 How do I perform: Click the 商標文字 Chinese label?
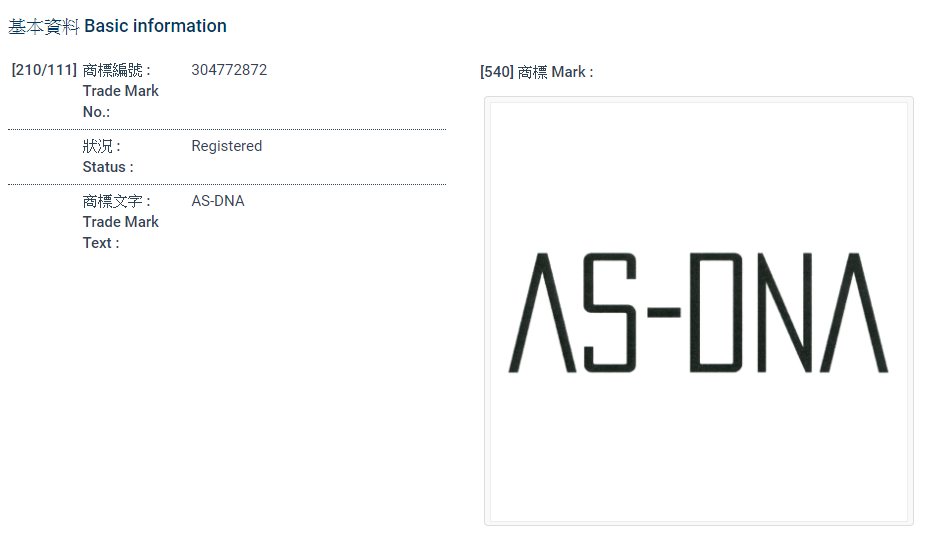point(116,201)
